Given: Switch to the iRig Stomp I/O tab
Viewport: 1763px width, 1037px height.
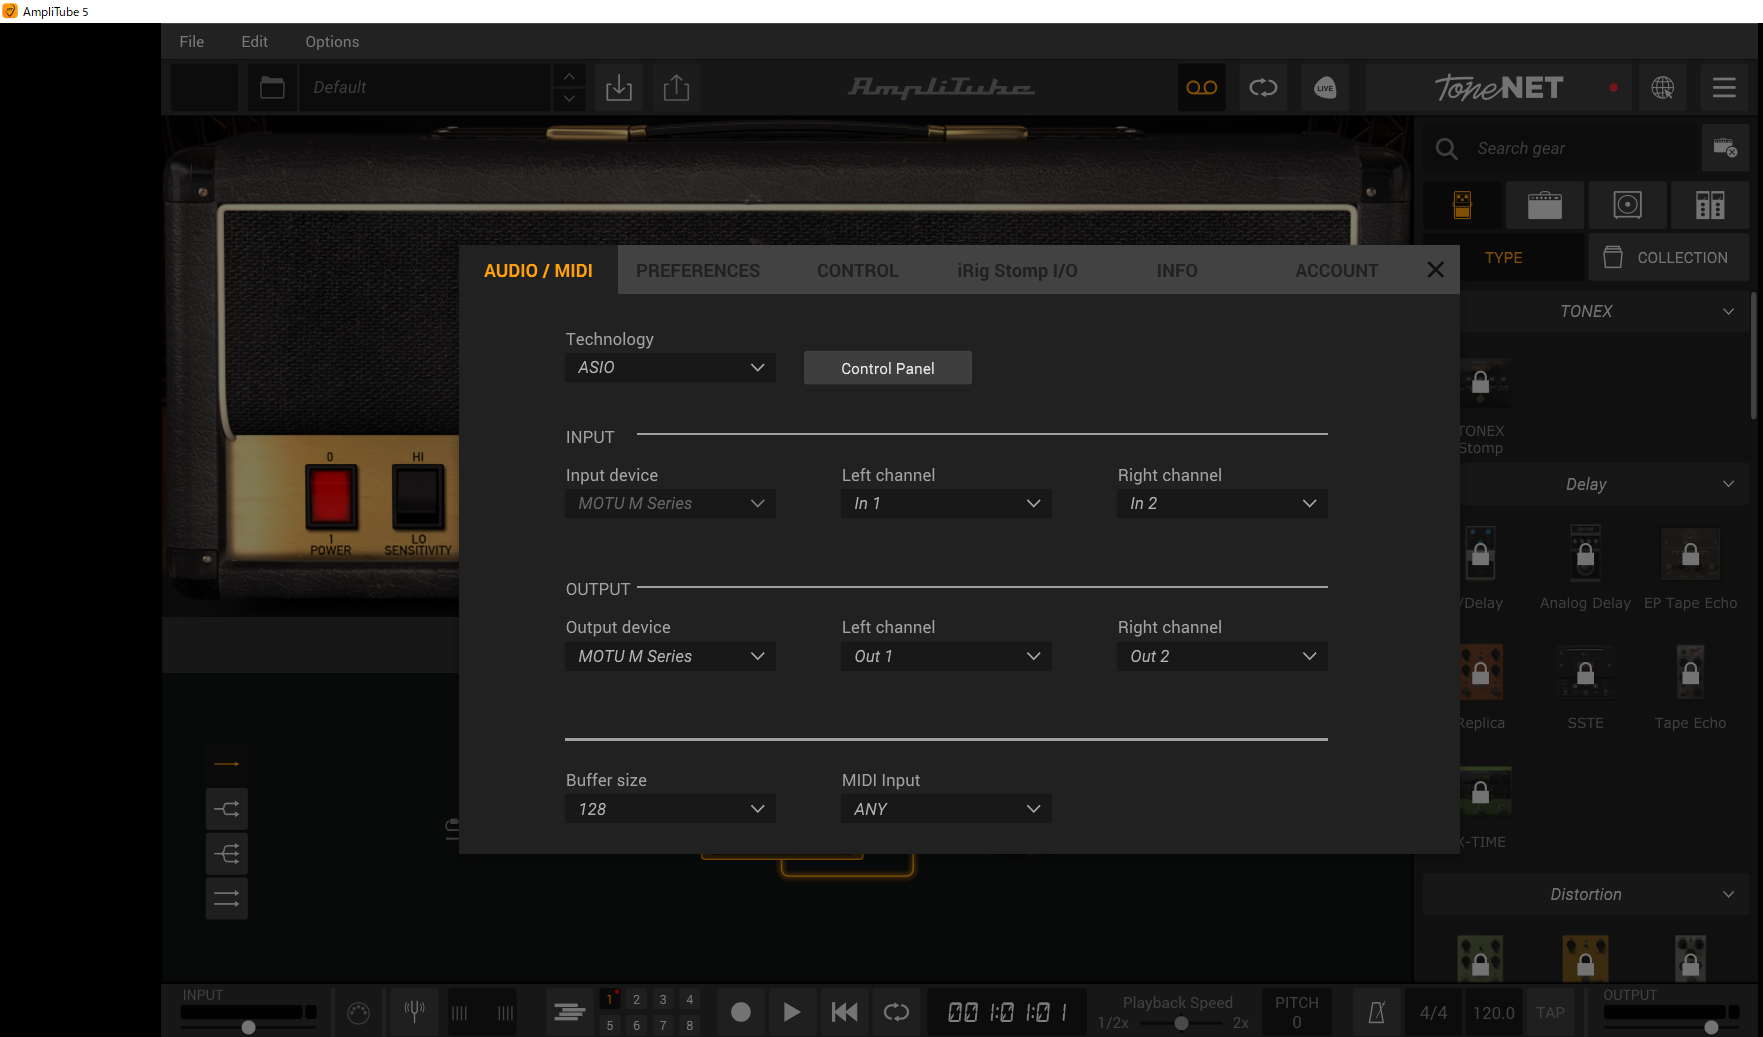Looking at the screenshot, I should [x=1017, y=271].
